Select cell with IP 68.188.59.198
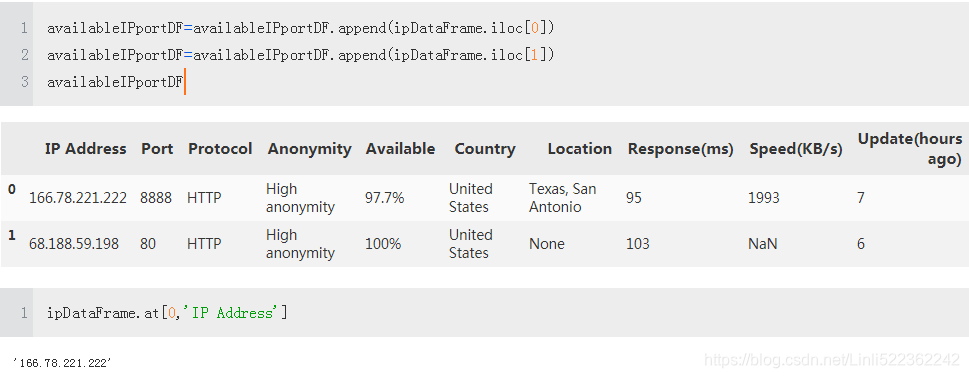Viewport: 969px width, 378px height. 74,244
